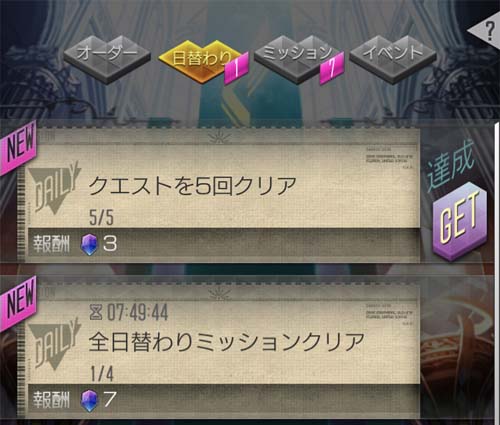
Task: Claim reward with the GET button
Action: (x=460, y=221)
